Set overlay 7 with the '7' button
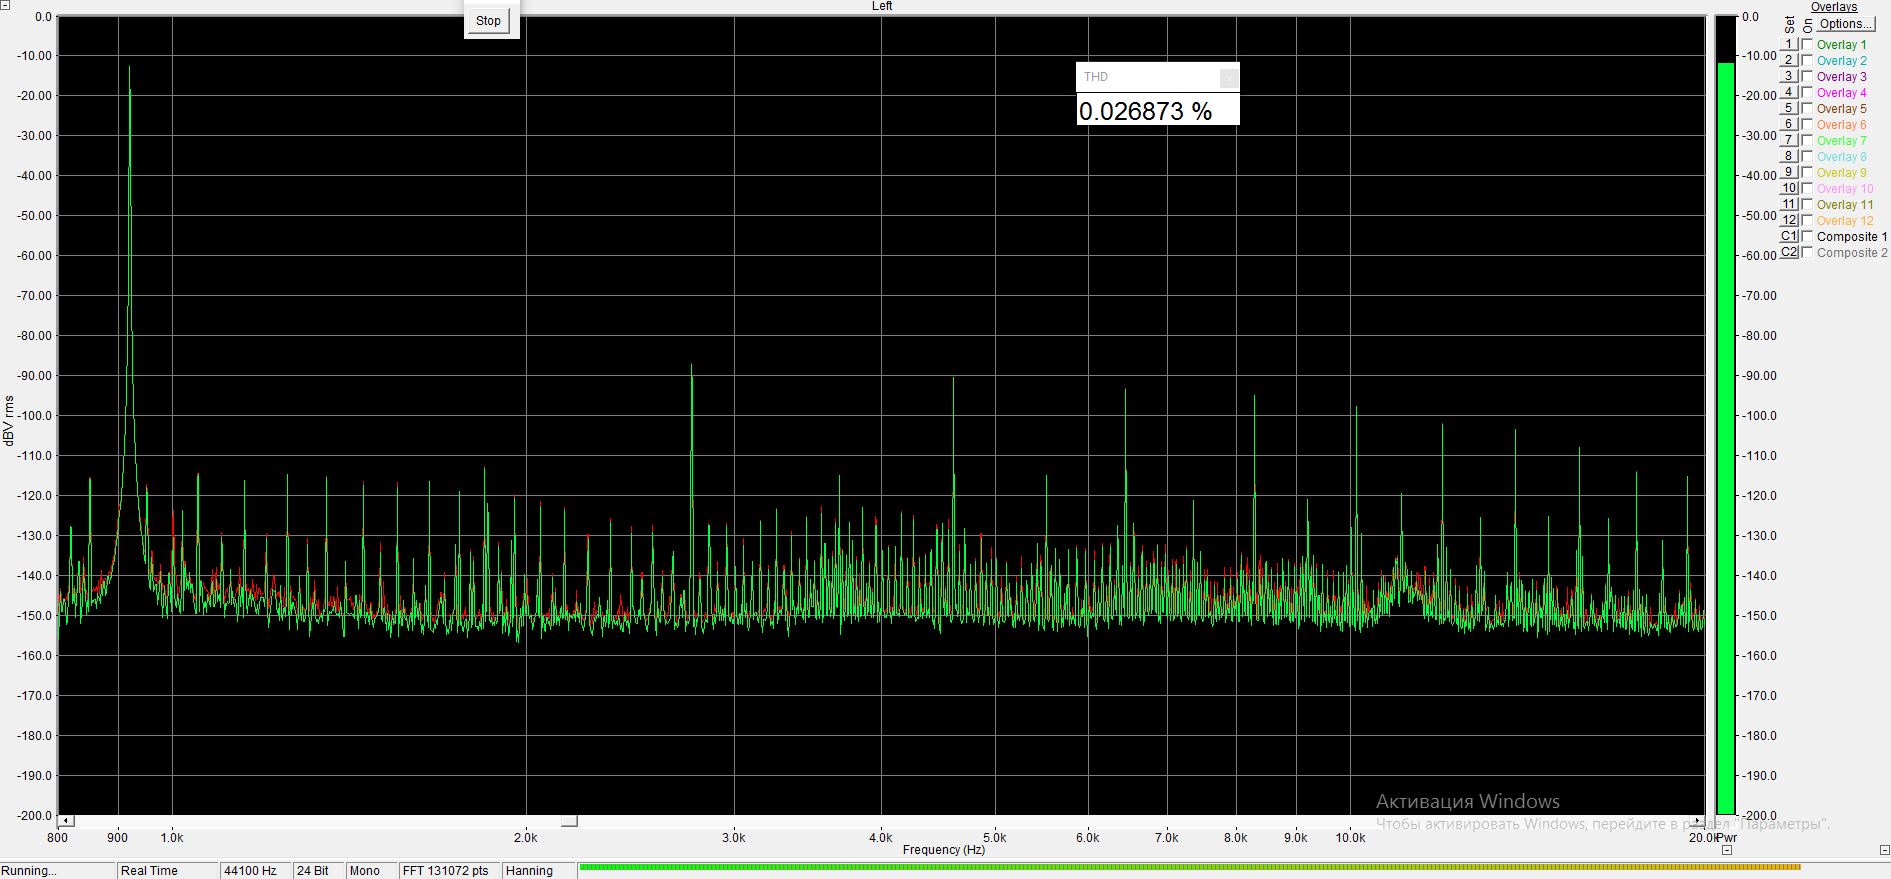The width and height of the screenshot is (1891, 879). tap(1789, 140)
